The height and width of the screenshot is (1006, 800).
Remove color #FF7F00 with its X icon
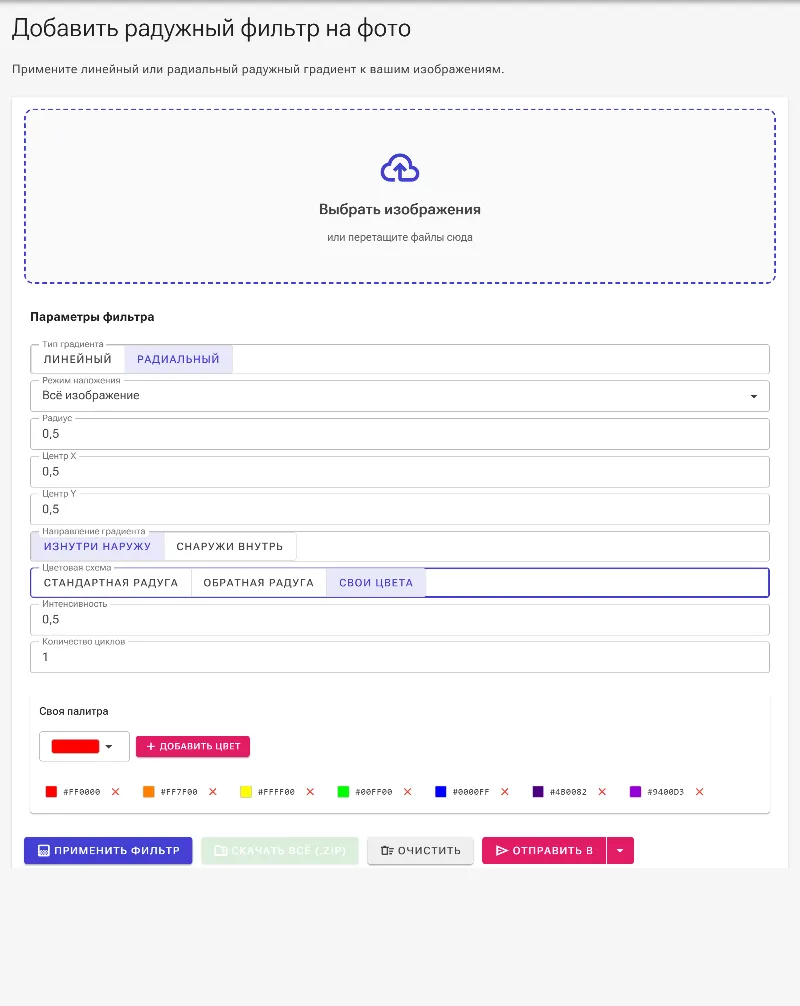coord(213,792)
